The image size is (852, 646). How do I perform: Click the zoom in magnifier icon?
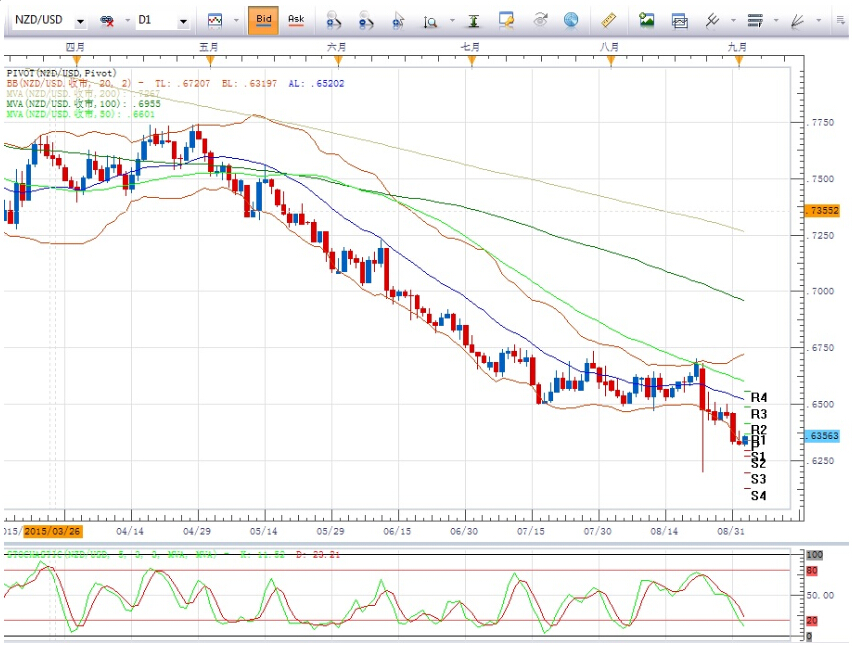point(335,19)
